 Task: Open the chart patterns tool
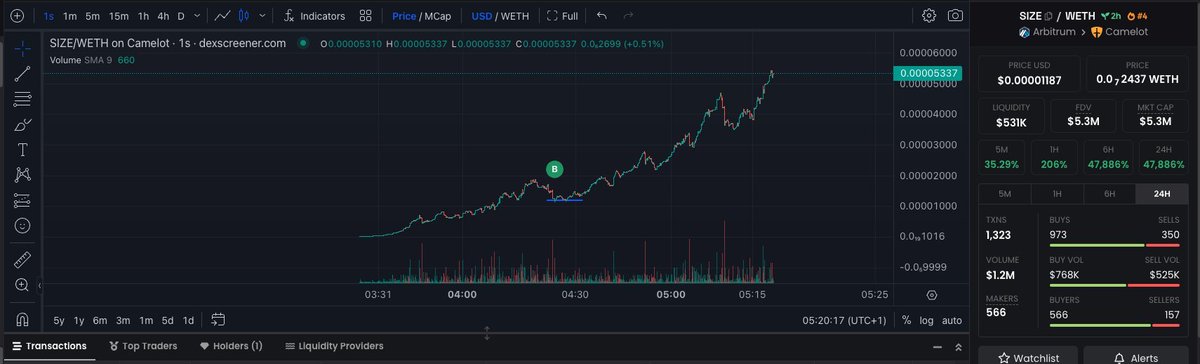click(22, 175)
